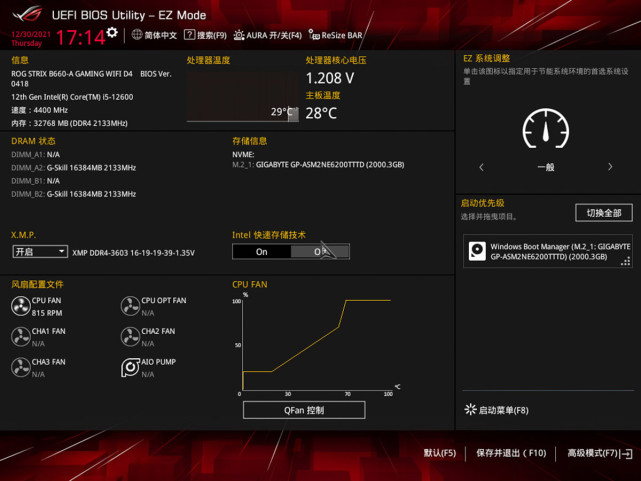Click the speed 4400 MHz line
The width and height of the screenshot is (641, 481).
pyautogui.click(x=40, y=110)
